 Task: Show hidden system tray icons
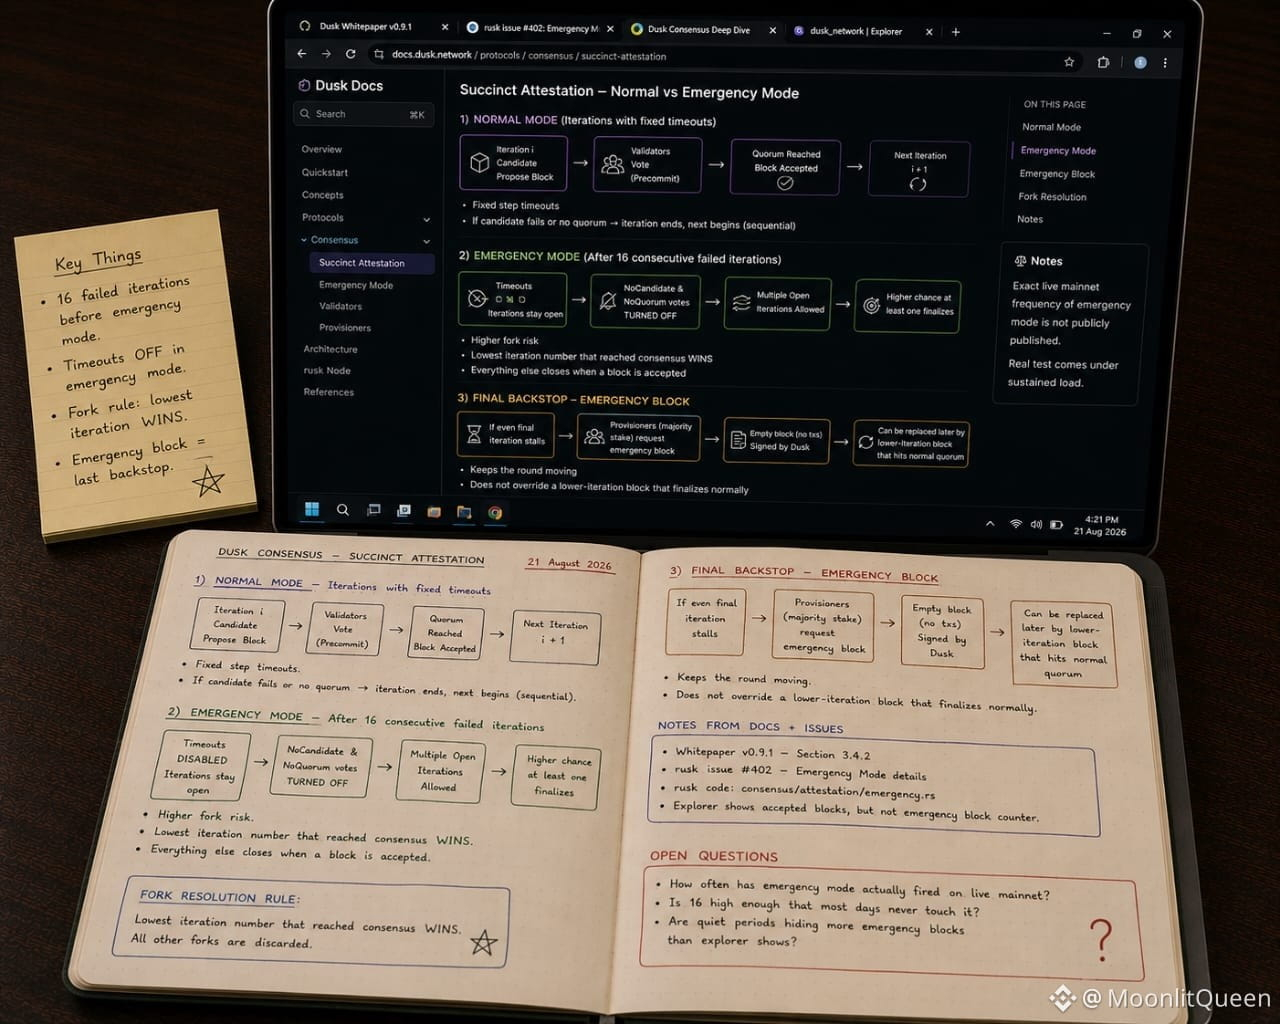[990, 523]
